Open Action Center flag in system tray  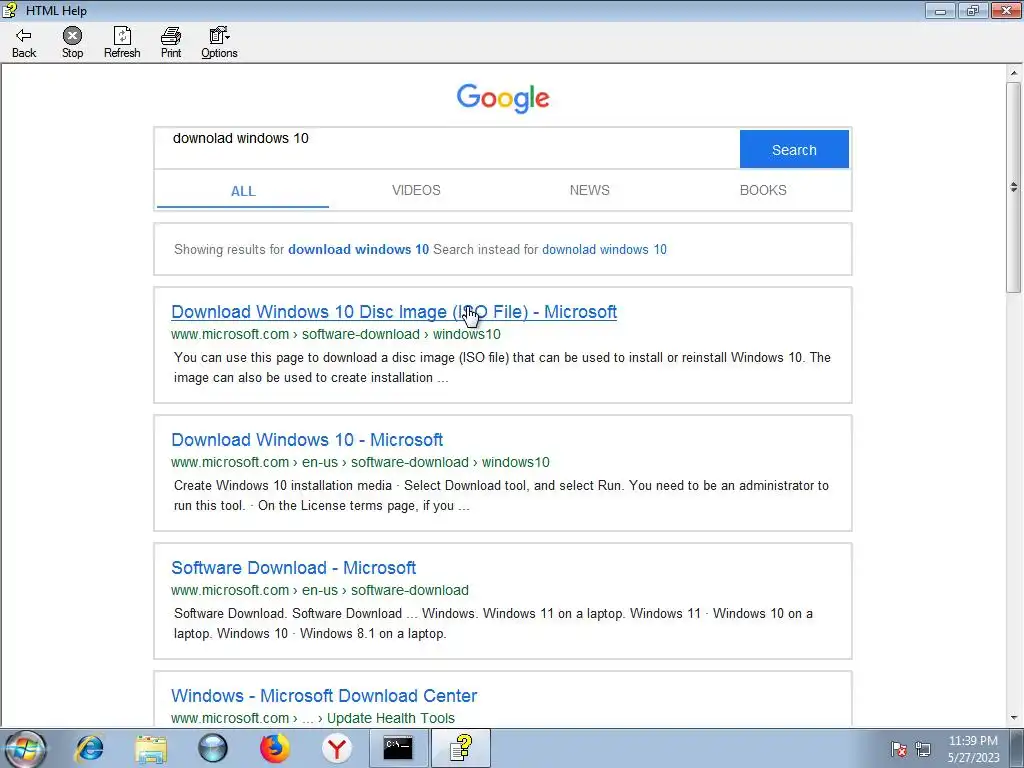coord(899,749)
